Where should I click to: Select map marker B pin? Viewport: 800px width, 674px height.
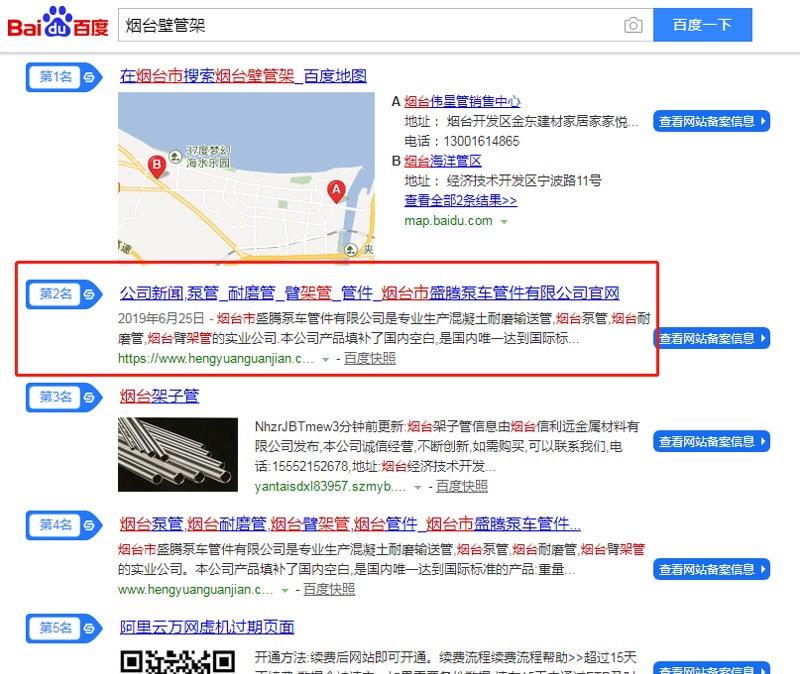tap(157, 166)
